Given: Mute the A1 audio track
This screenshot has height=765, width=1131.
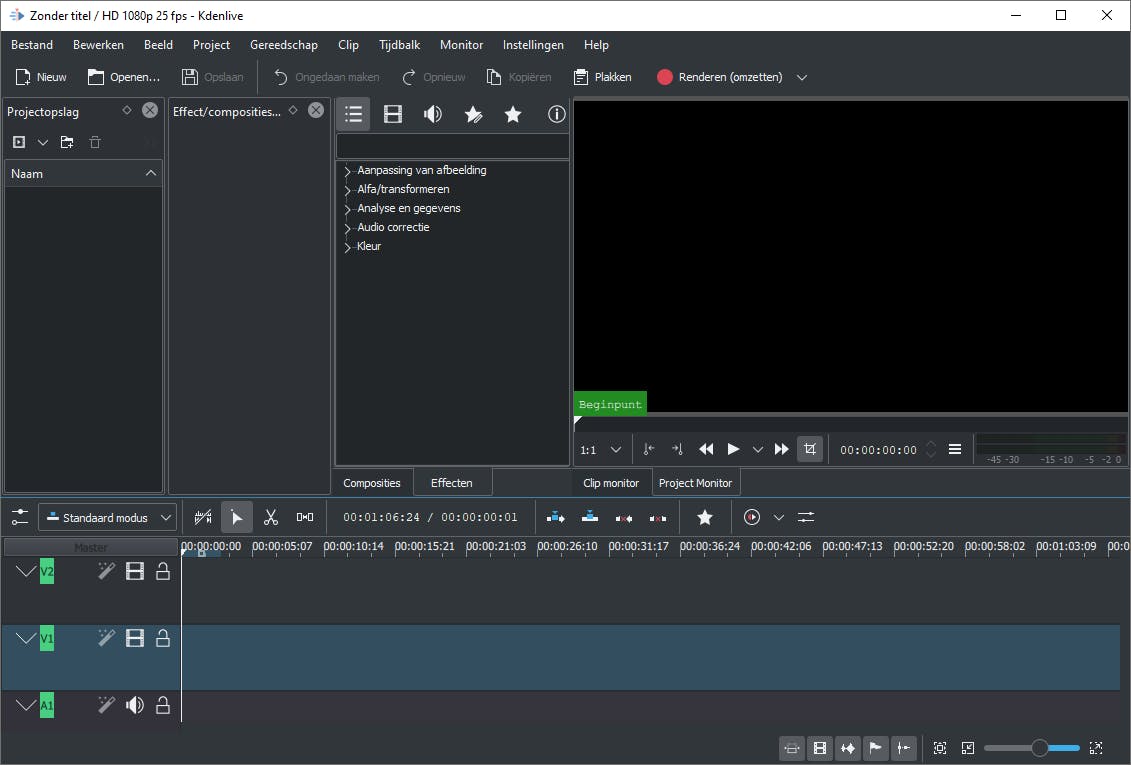Looking at the screenshot, I should 135,705.
